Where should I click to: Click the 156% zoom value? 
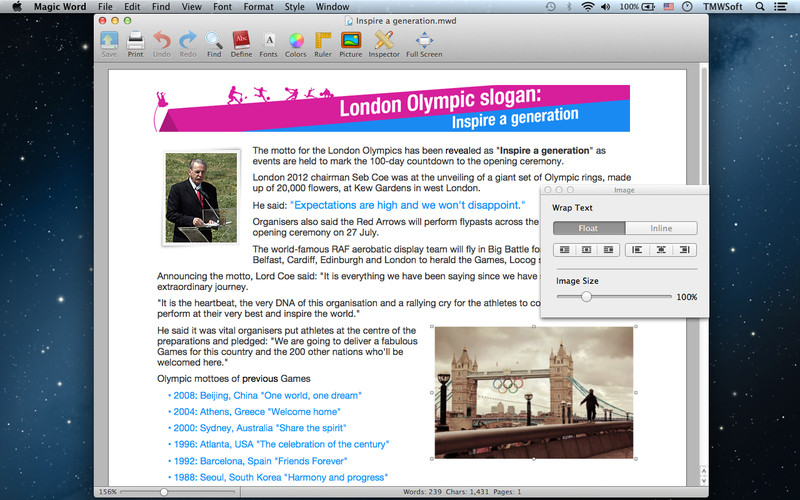pyautogui.click(x=108, y=492)
